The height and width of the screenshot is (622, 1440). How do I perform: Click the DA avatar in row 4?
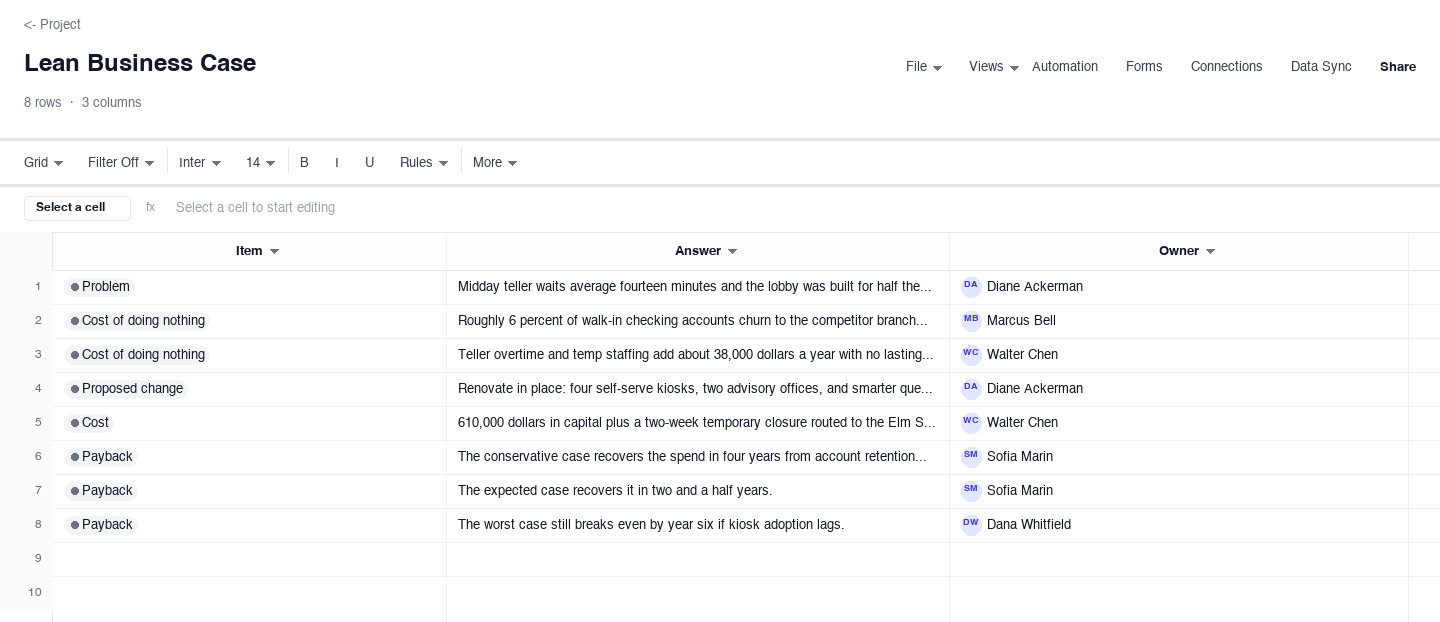[x=971, y=389]
